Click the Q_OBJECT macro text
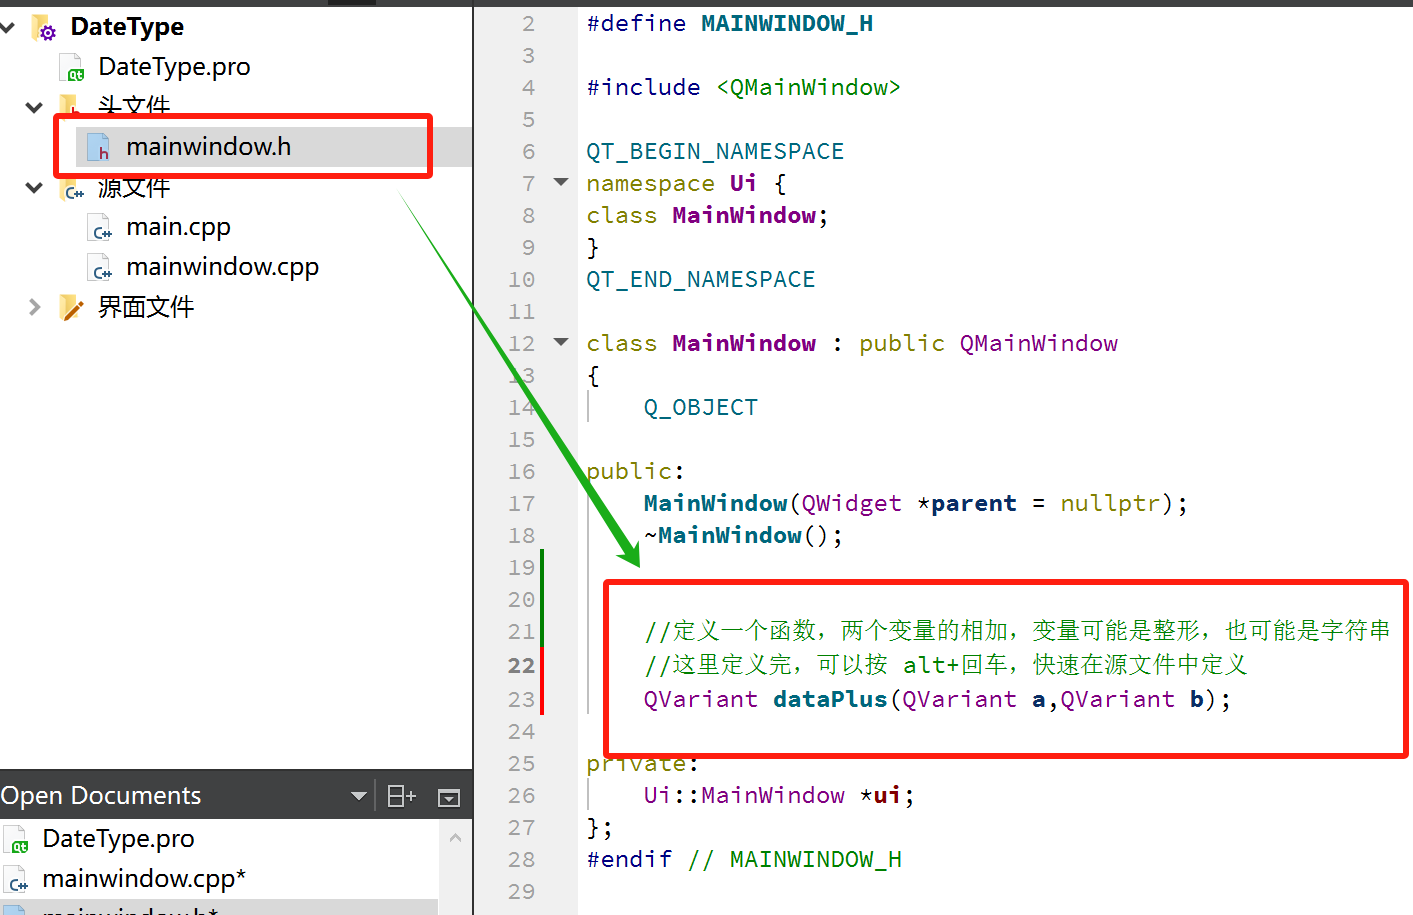Image resolution: width=1413 pixels, height=915 pixels. 700,407
